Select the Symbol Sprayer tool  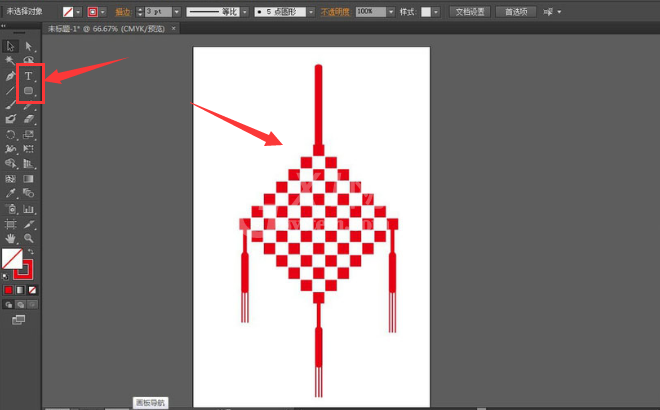coord(11,209)
